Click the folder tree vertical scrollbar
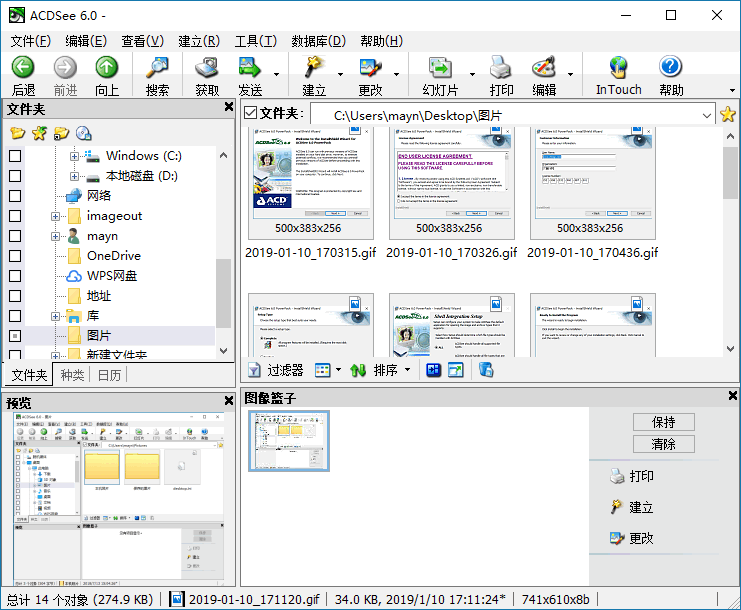 pyautogui.click(x=223, y=300)
